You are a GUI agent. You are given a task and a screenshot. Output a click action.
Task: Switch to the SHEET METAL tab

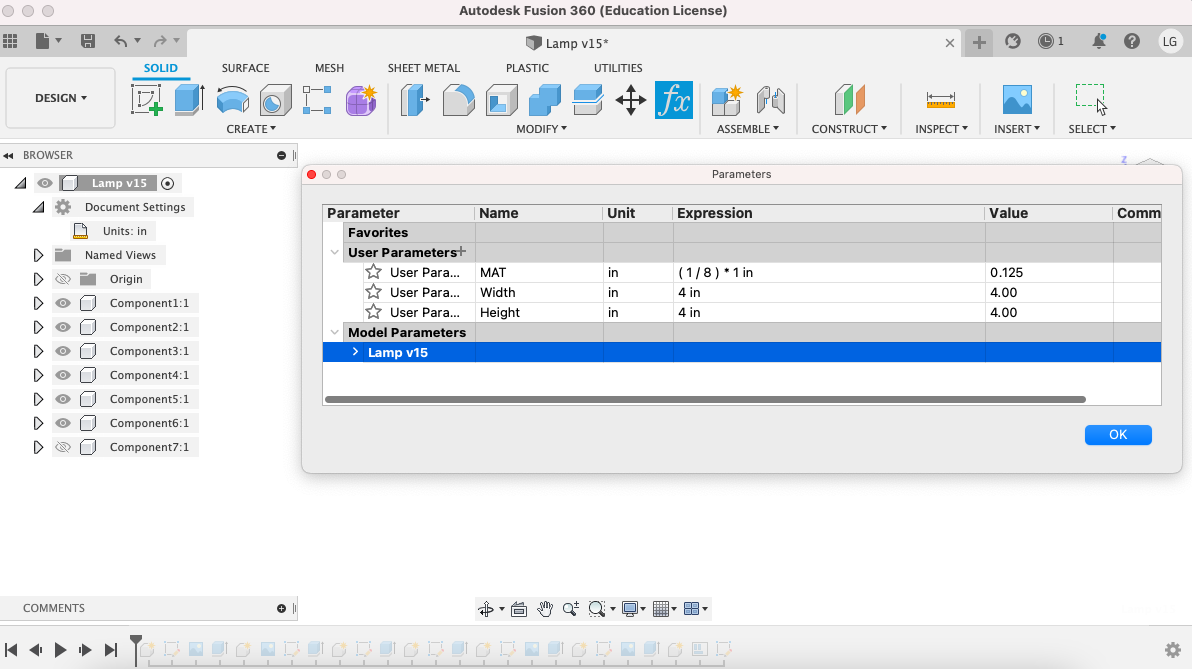[423, 68]
